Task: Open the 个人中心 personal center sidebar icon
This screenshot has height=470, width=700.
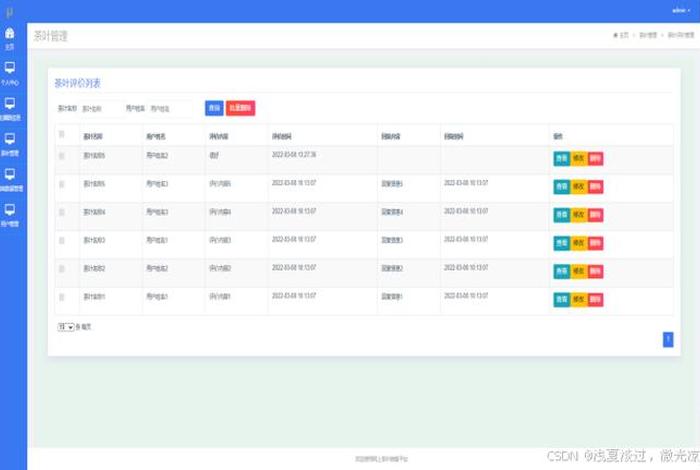Action: 9,68
